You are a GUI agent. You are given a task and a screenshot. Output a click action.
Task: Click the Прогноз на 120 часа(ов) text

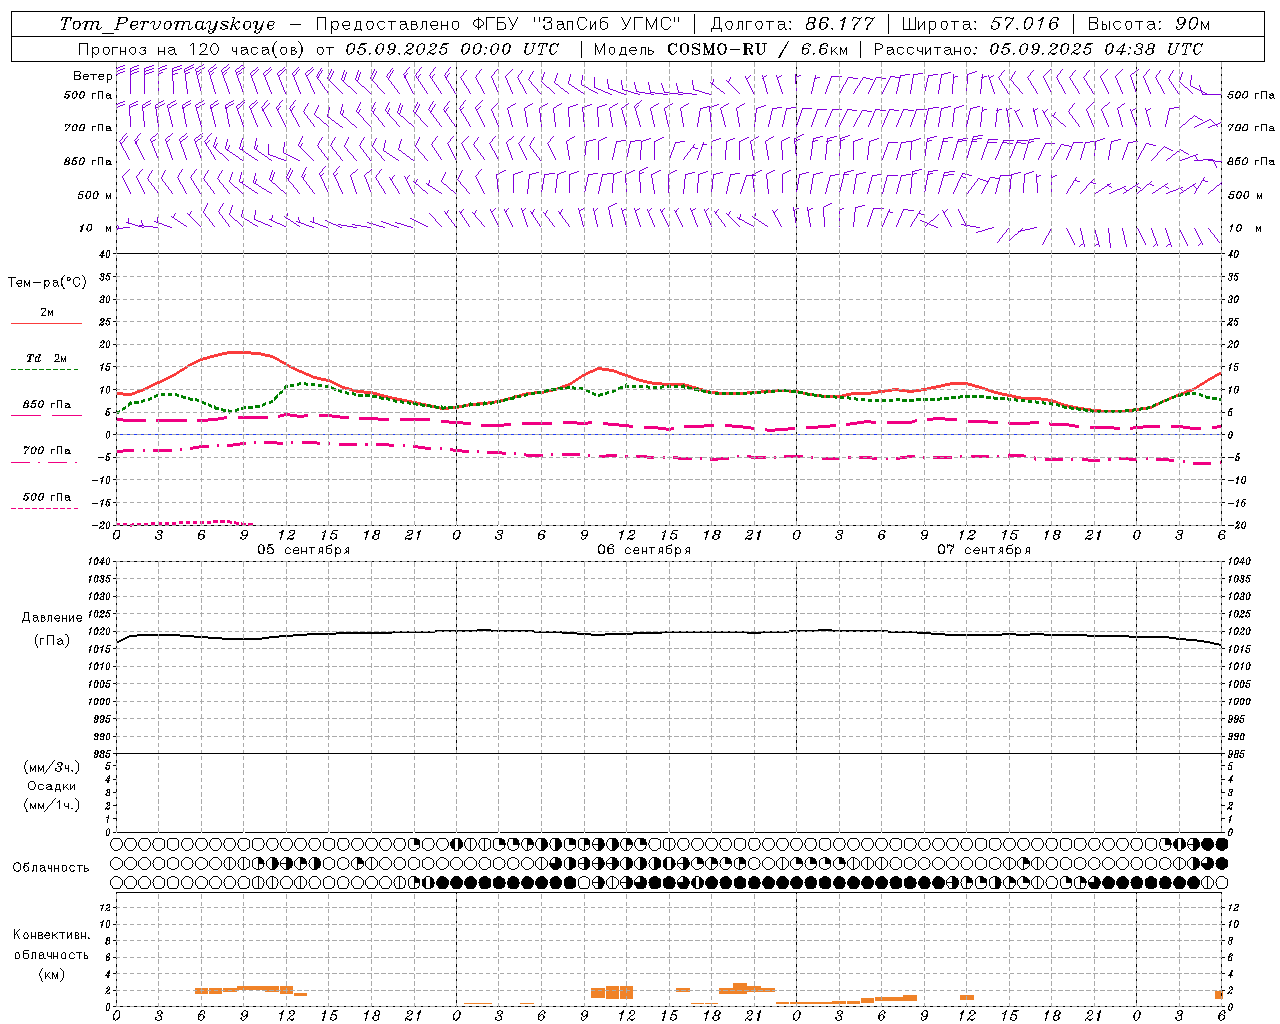[191, 49]
